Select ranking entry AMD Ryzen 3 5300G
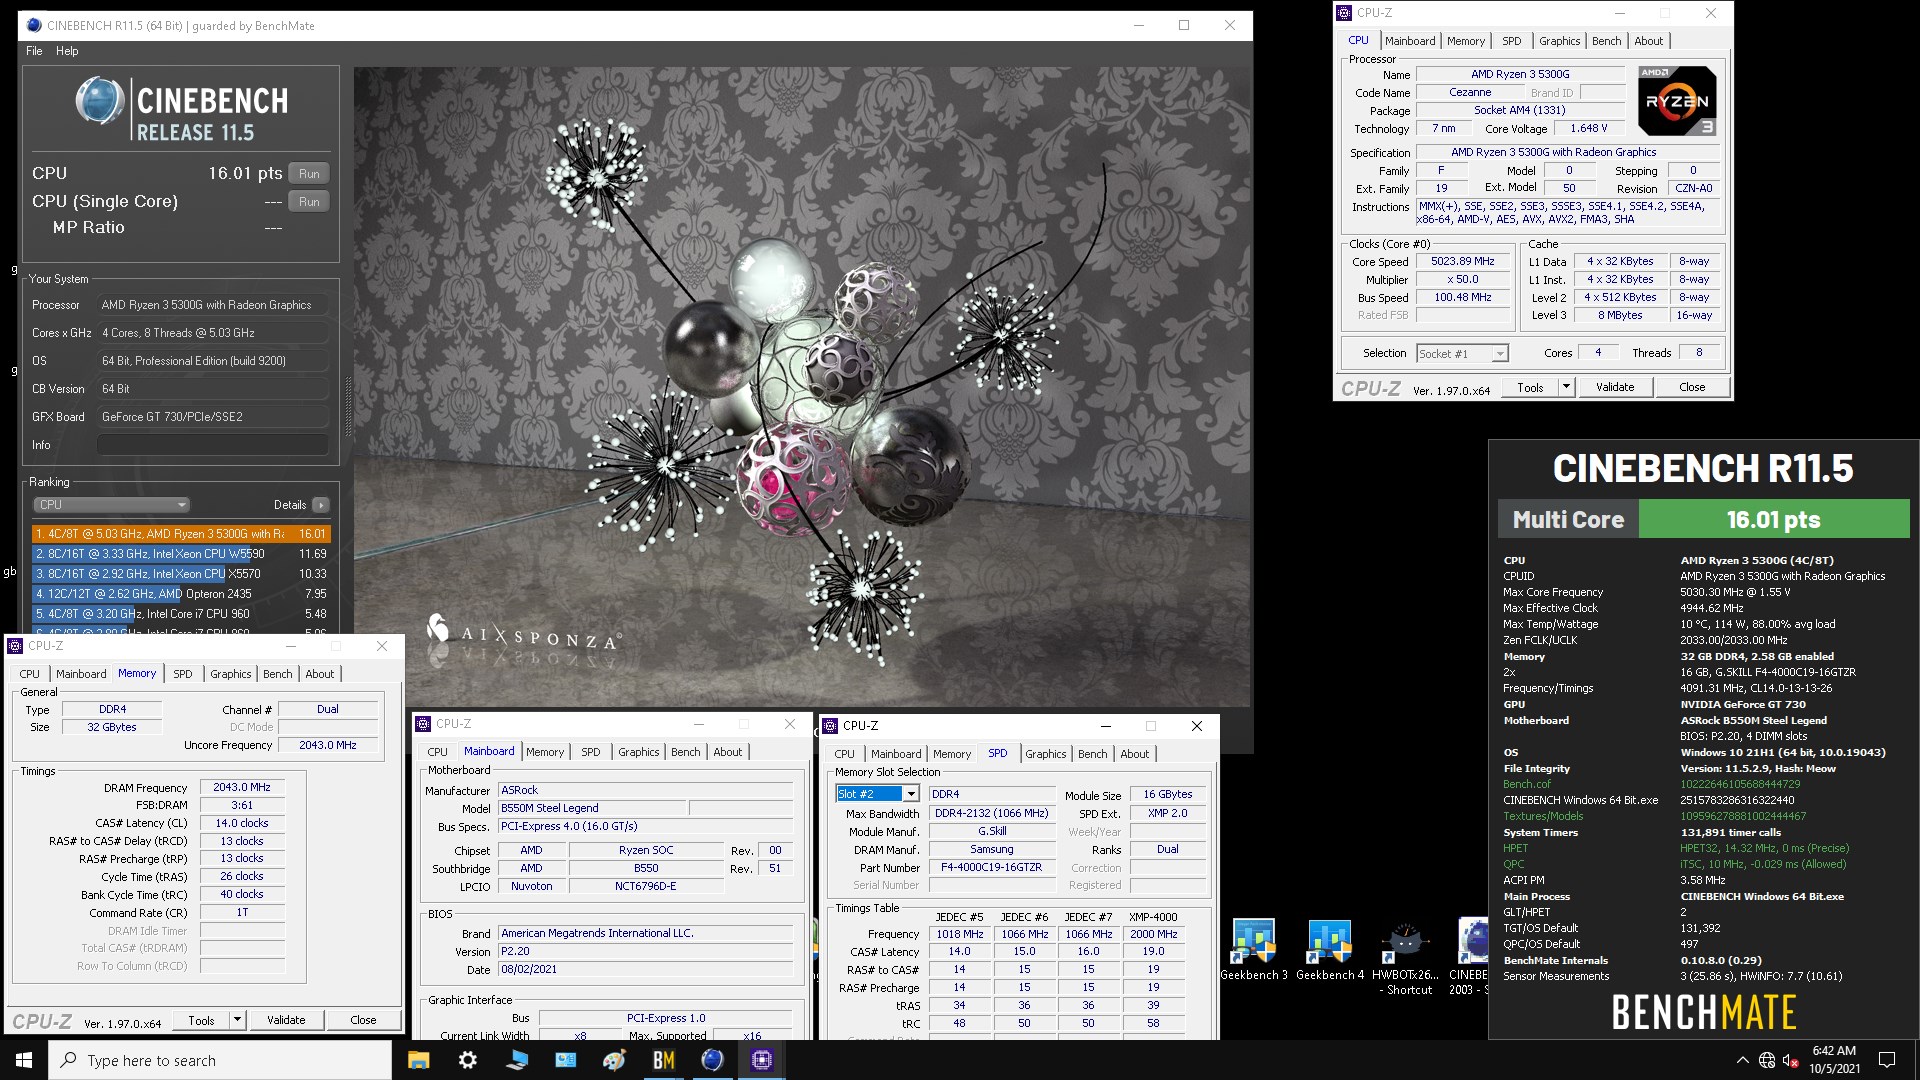Image resolution: width=1920 pixels, height=1080 pixels. click(x=181, y=534)
